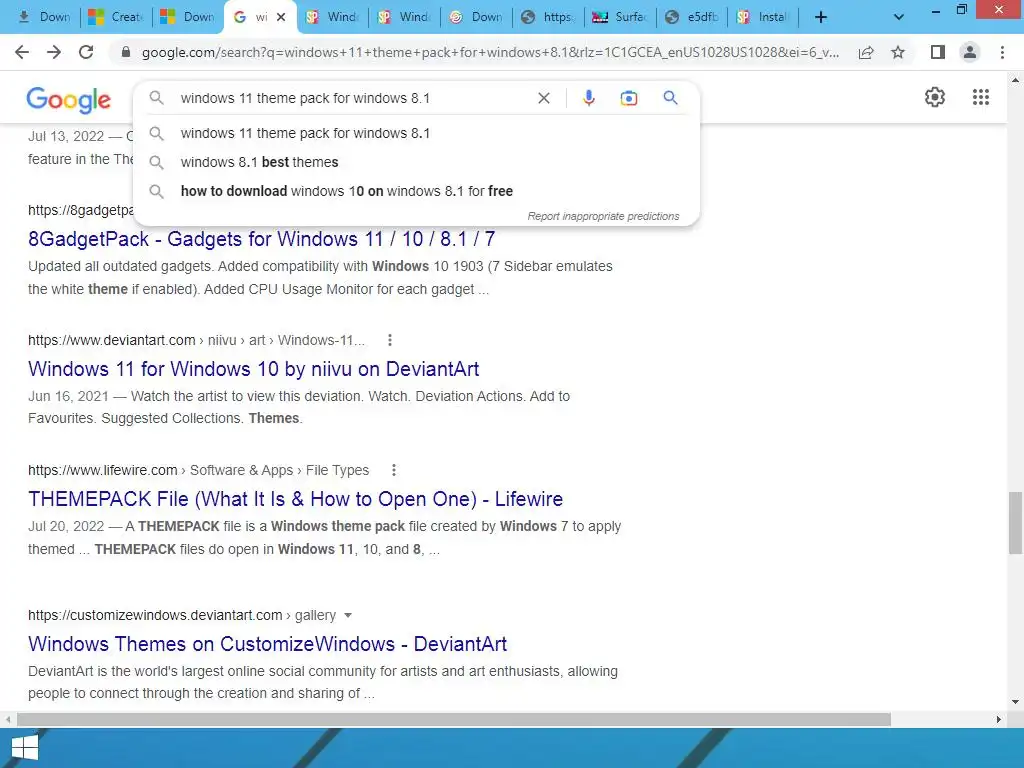Screen dimensions: 1024x768
Task: Click the horizontal scrollbar thumb
Action: click(453, 719)
